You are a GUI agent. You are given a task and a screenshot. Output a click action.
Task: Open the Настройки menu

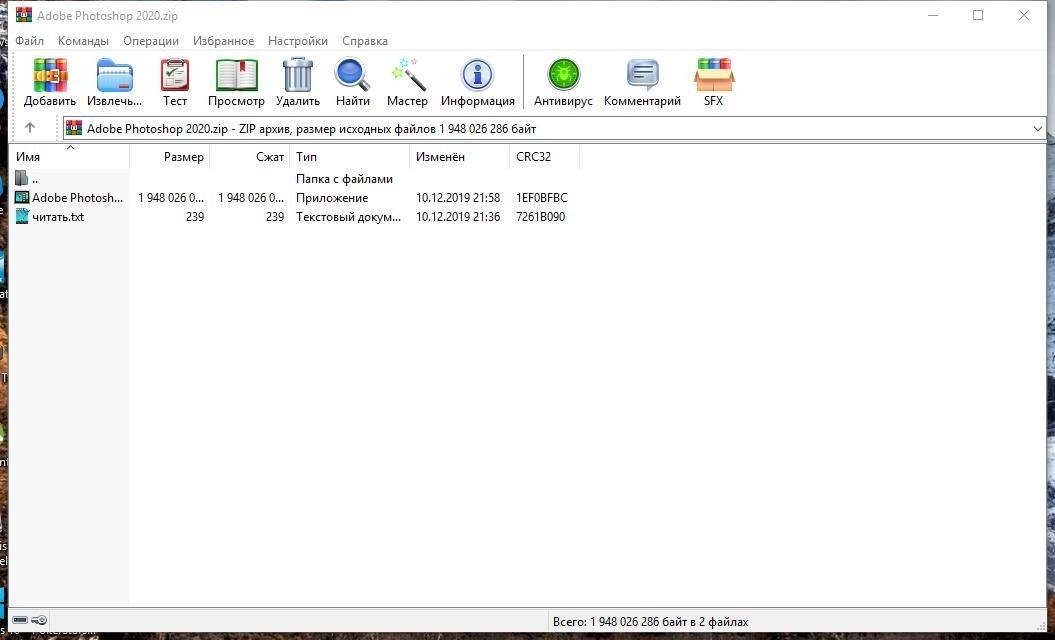tap(297, 41)
